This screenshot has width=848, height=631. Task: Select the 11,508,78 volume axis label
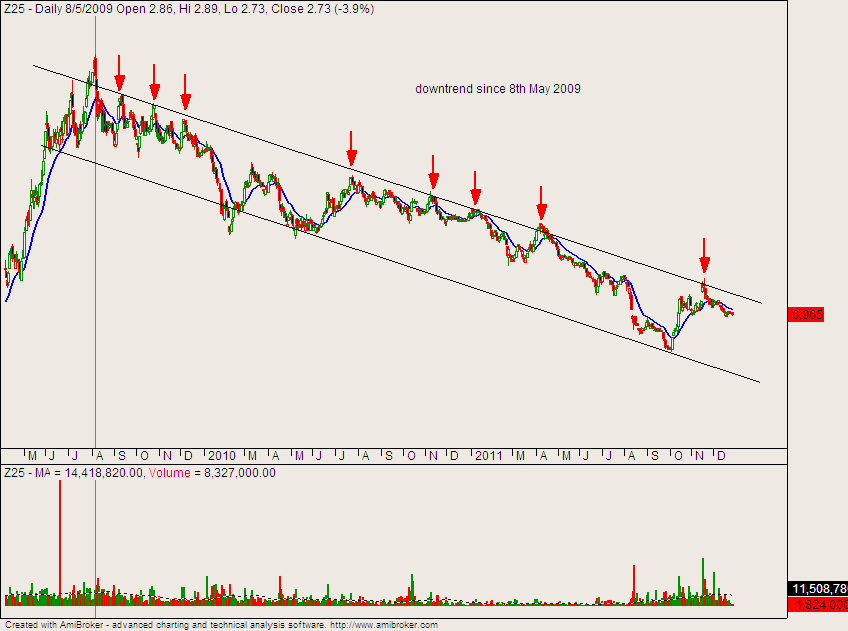819,589
